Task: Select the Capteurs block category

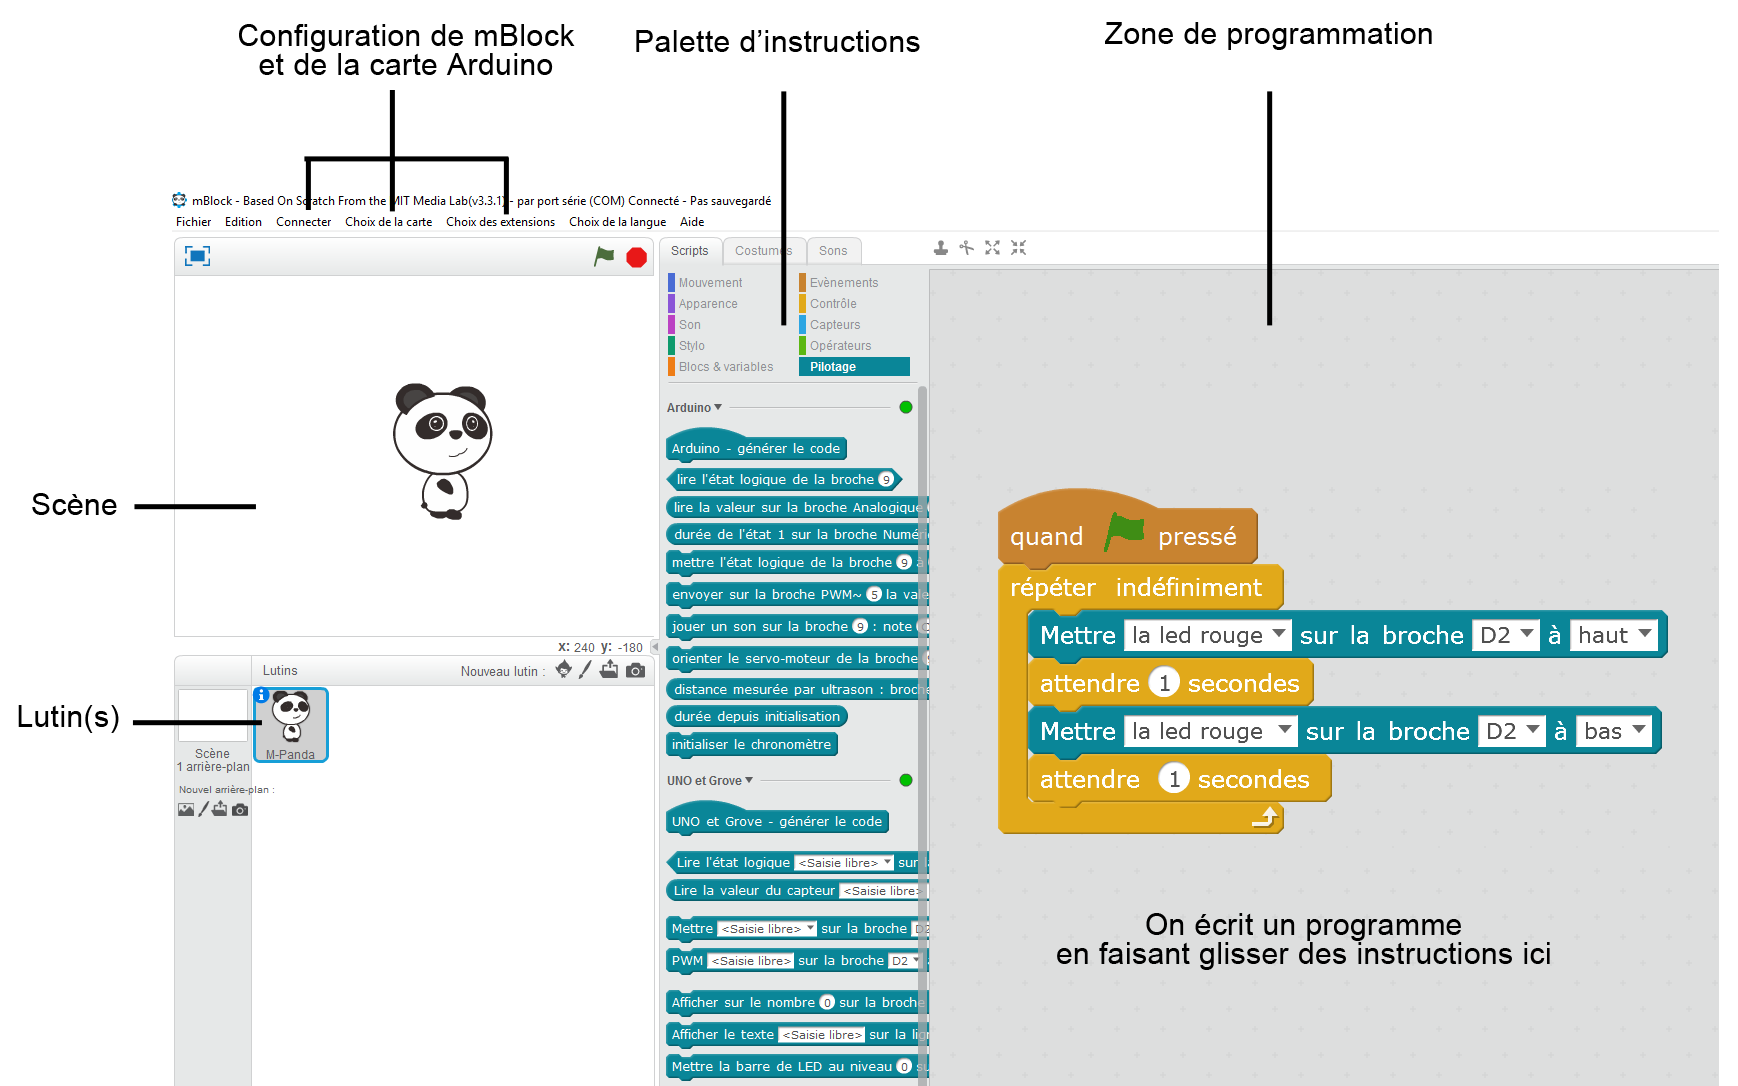Action: click(835, 324)
